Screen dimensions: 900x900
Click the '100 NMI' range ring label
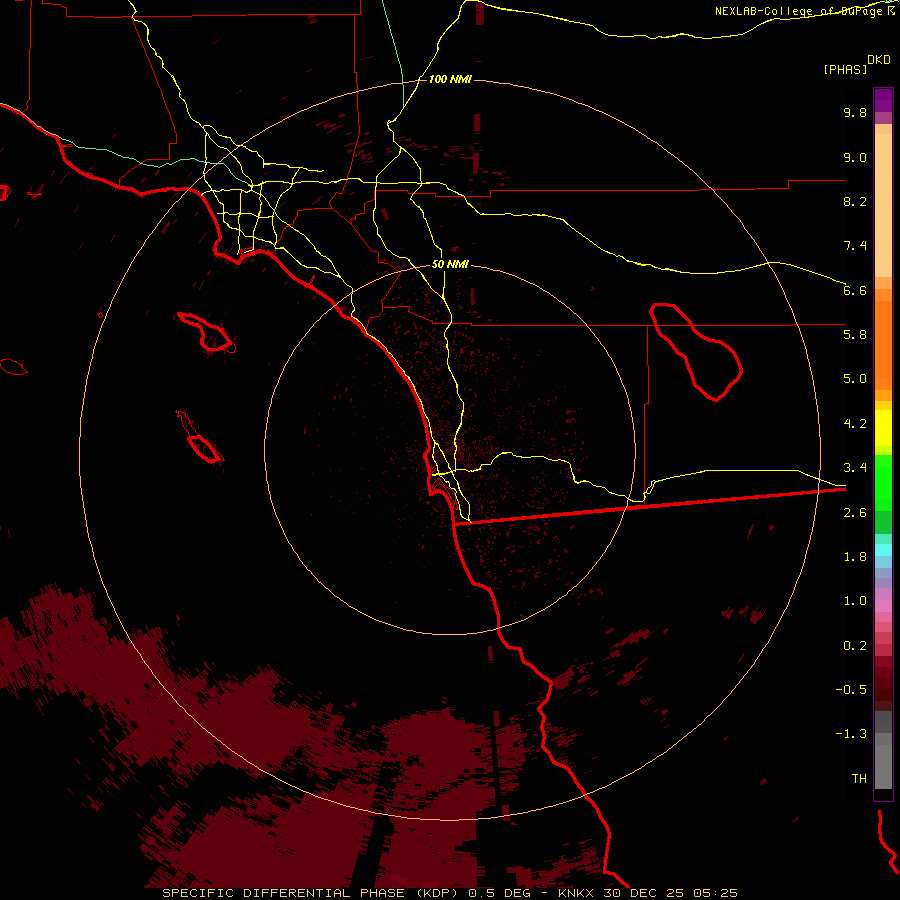point(450,79)
